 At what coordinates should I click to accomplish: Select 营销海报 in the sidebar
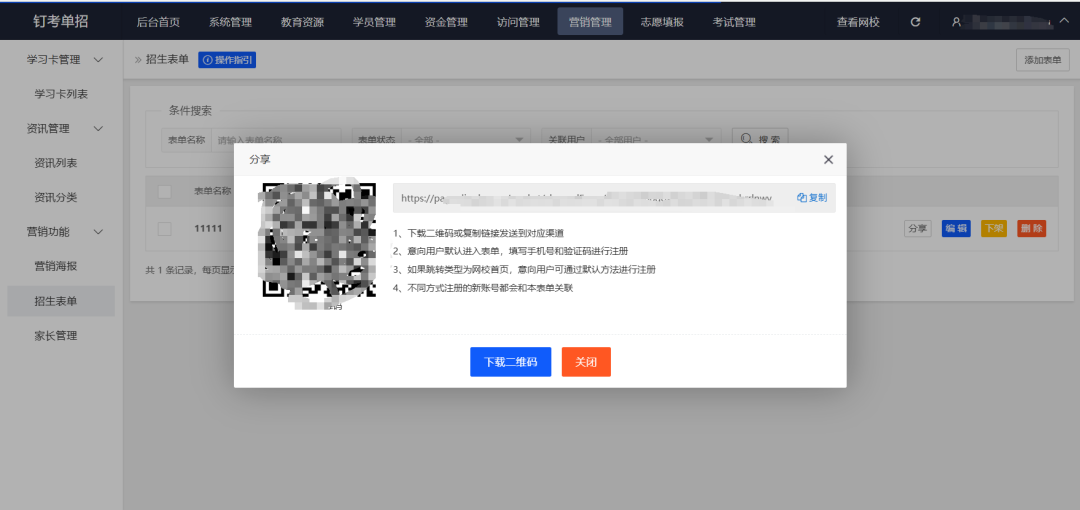tap(55, 266)
